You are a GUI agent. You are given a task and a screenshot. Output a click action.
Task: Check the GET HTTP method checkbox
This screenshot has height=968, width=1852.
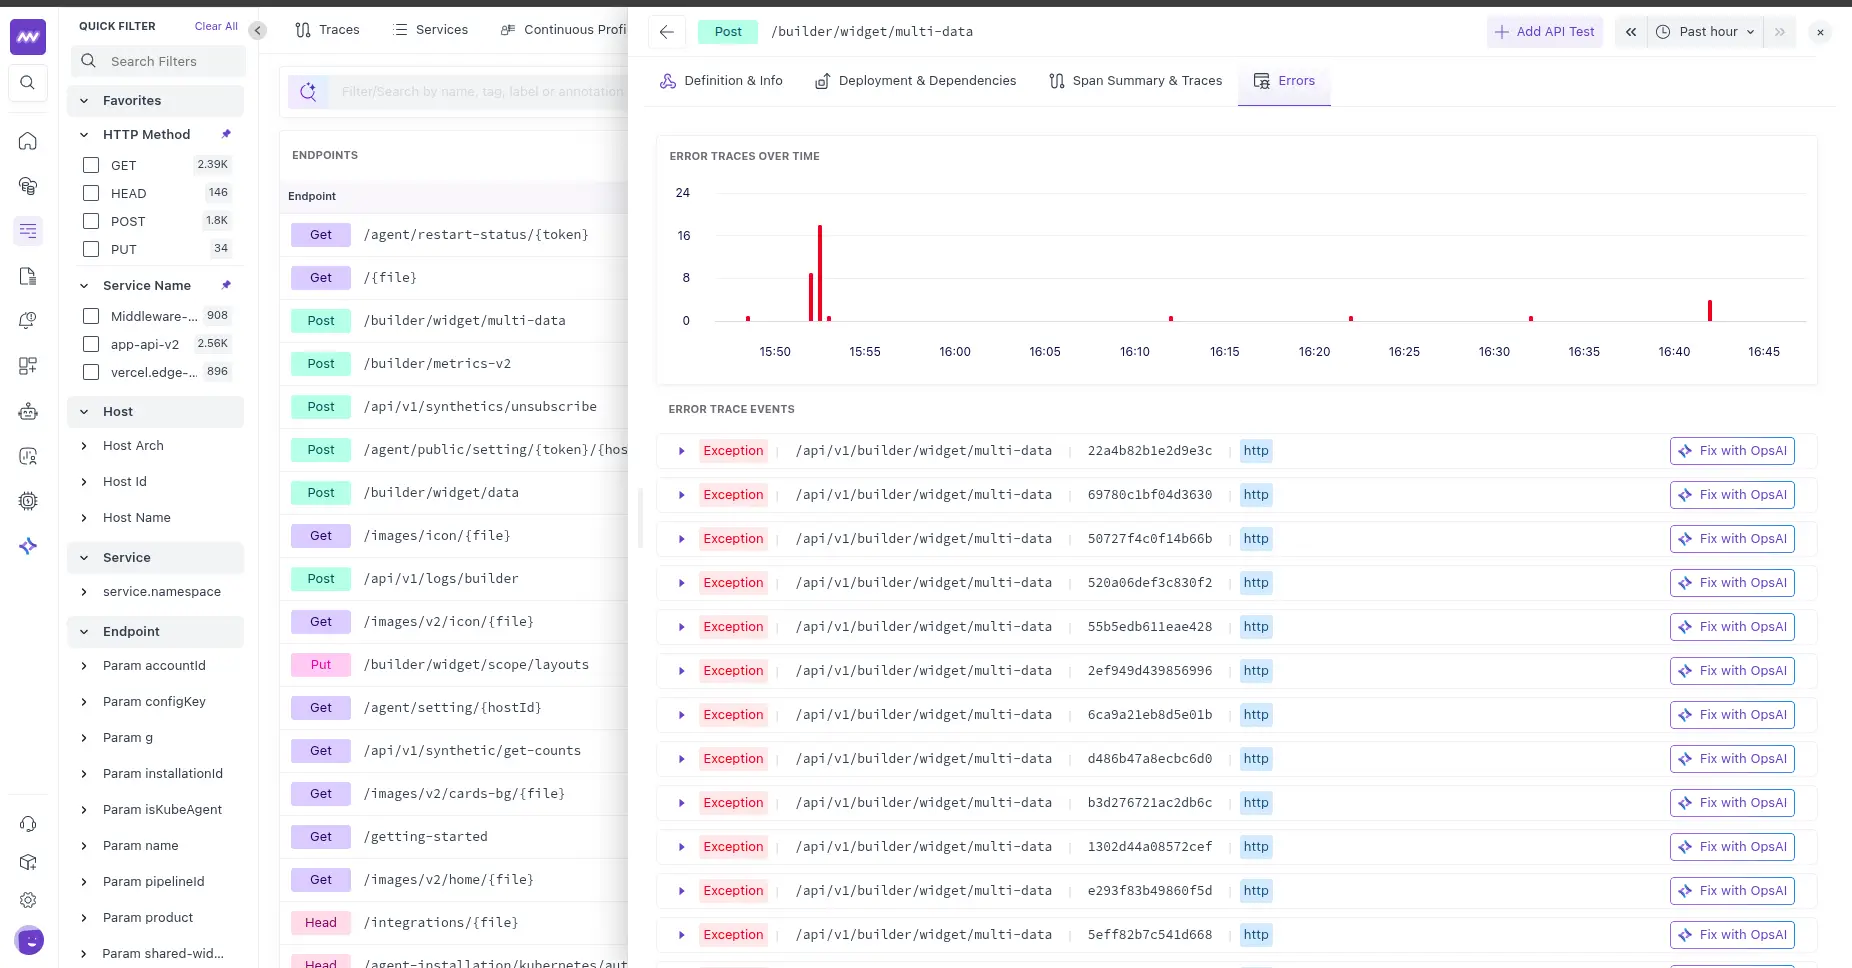[91, 165]
